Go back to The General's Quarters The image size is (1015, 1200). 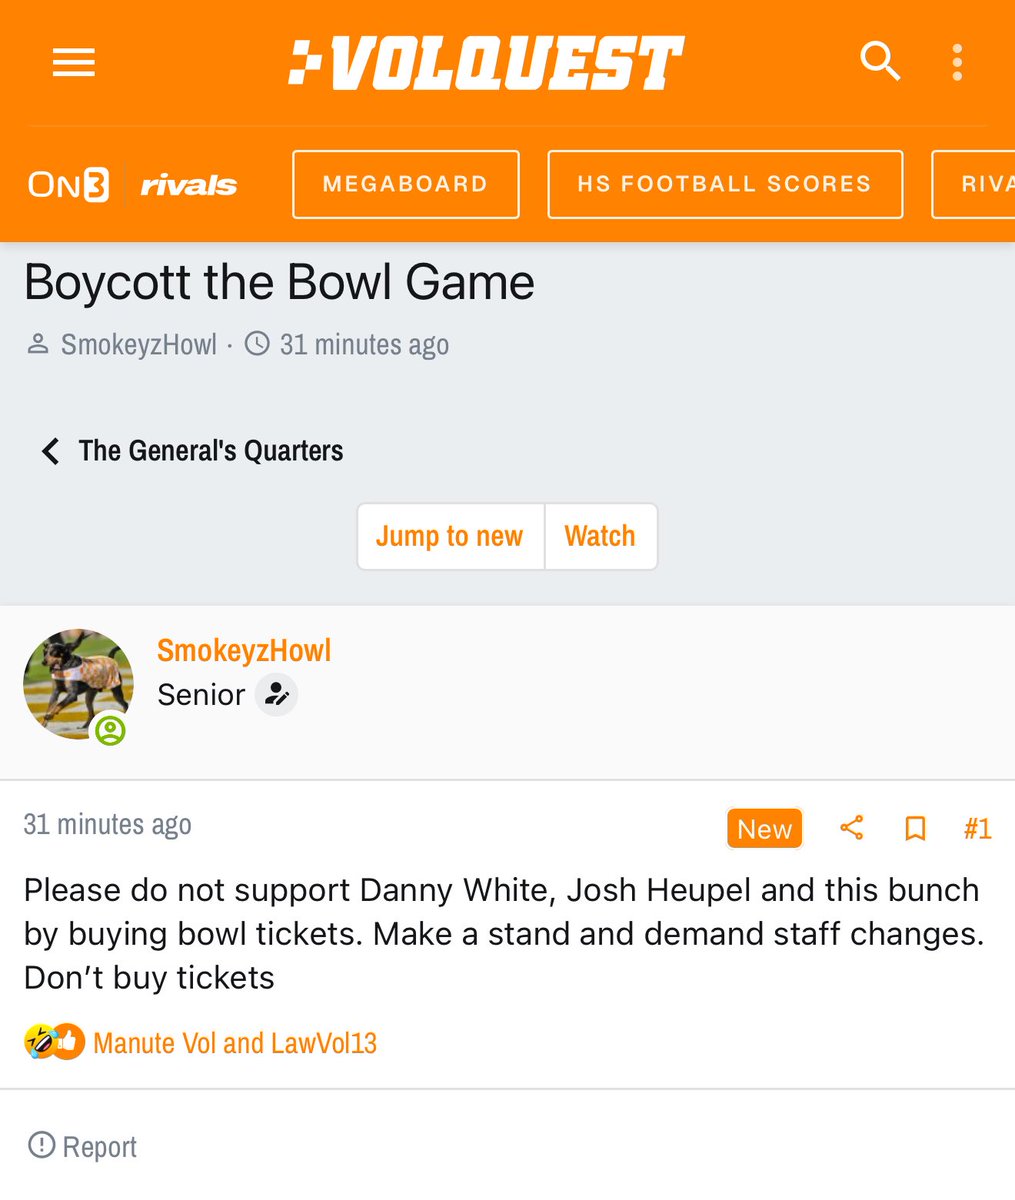coord(193,451)
